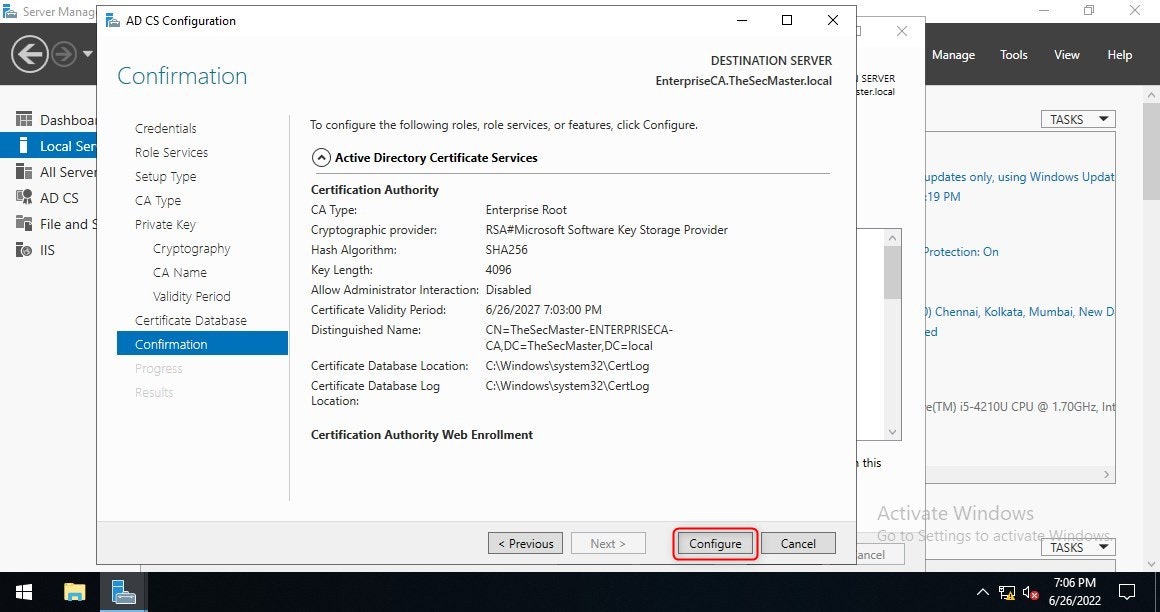This screenshot has height=612, width=1160.
Task: Open File Explorer from the taskbar
Action: 75,592
